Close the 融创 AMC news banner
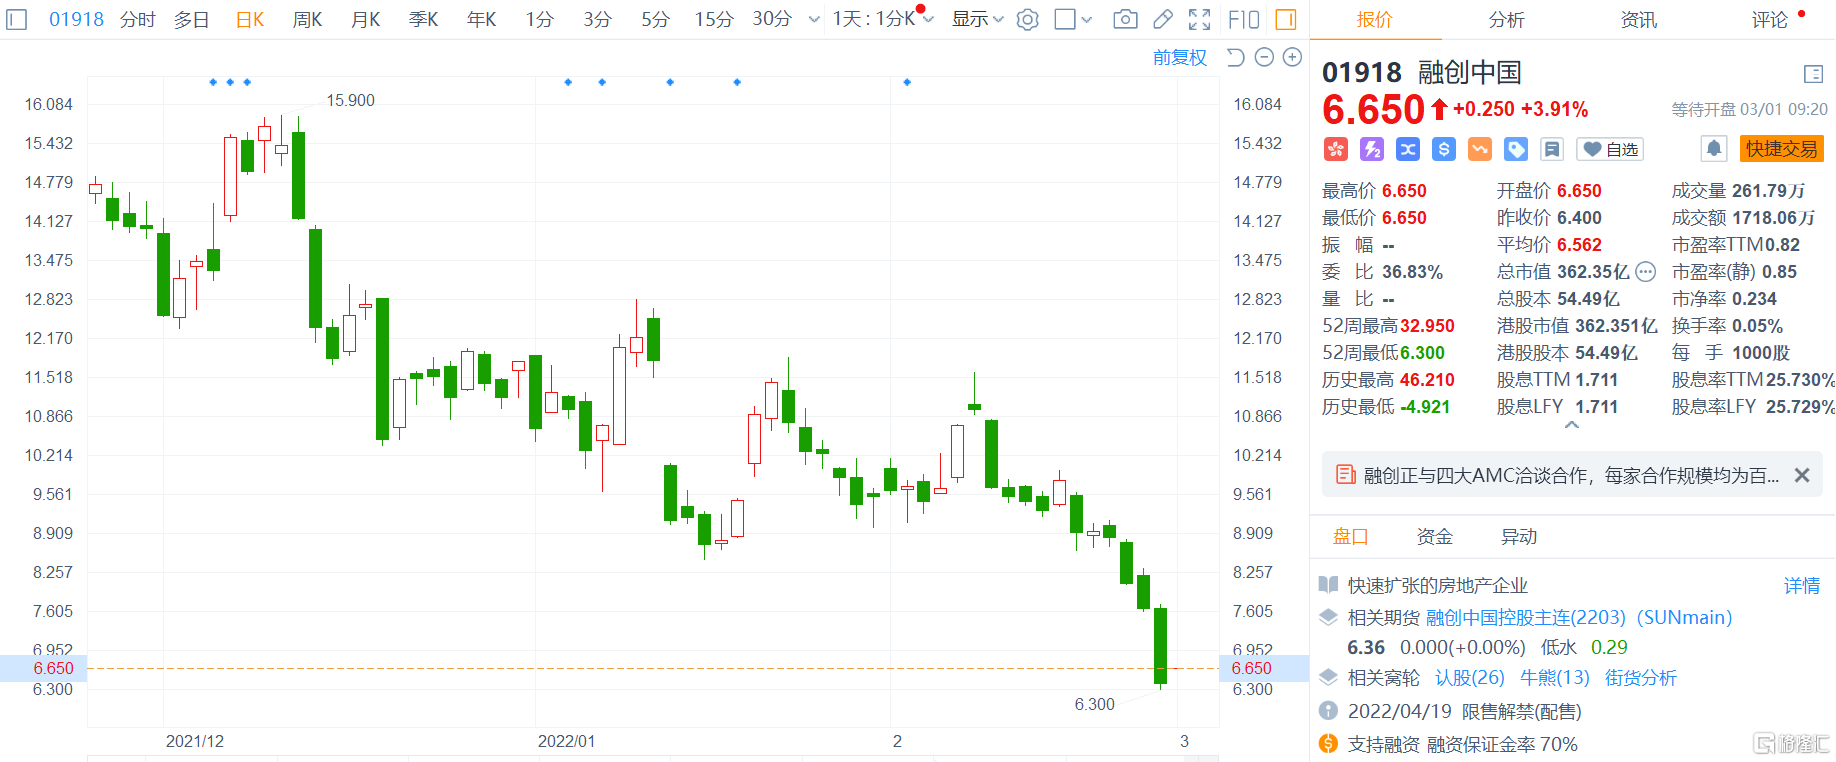Viewport: 1836px width, 762px height. click(x=1802, y=475)
